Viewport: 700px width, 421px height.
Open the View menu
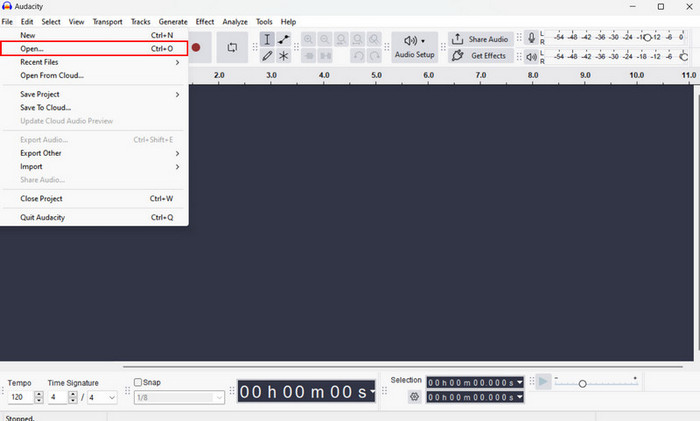tap(76, 21)
